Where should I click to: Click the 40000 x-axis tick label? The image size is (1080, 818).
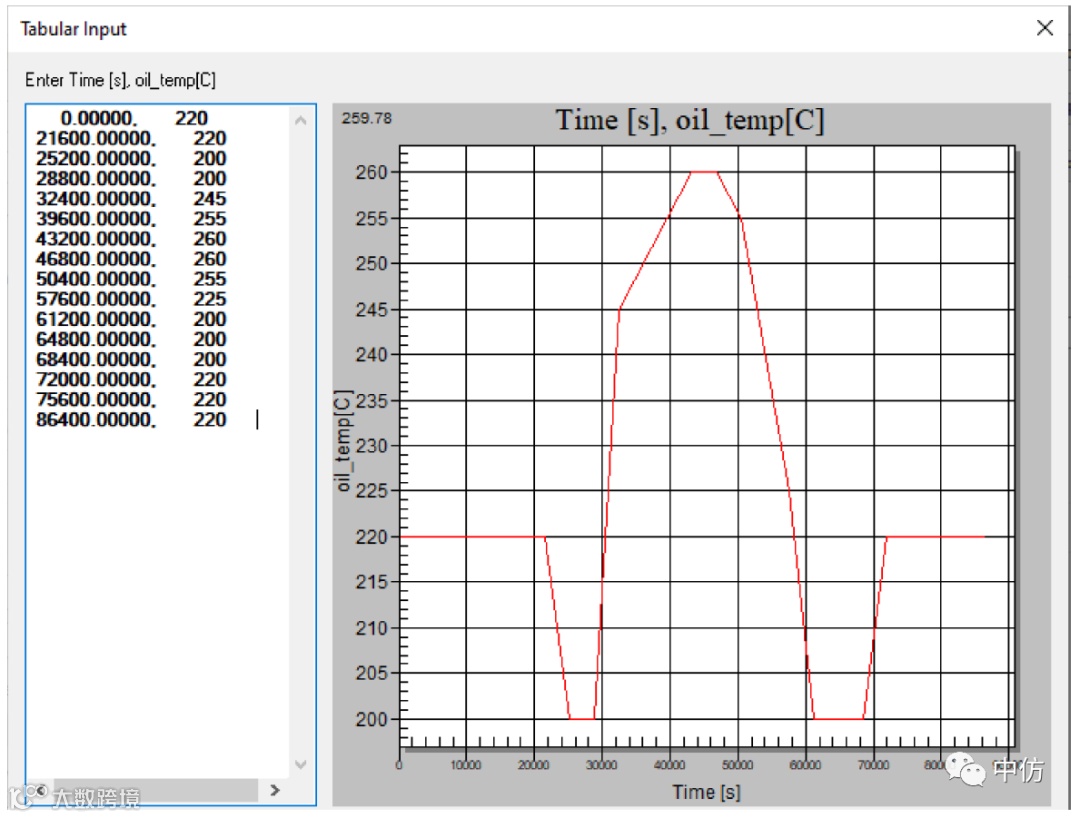(x=669, y=765)
